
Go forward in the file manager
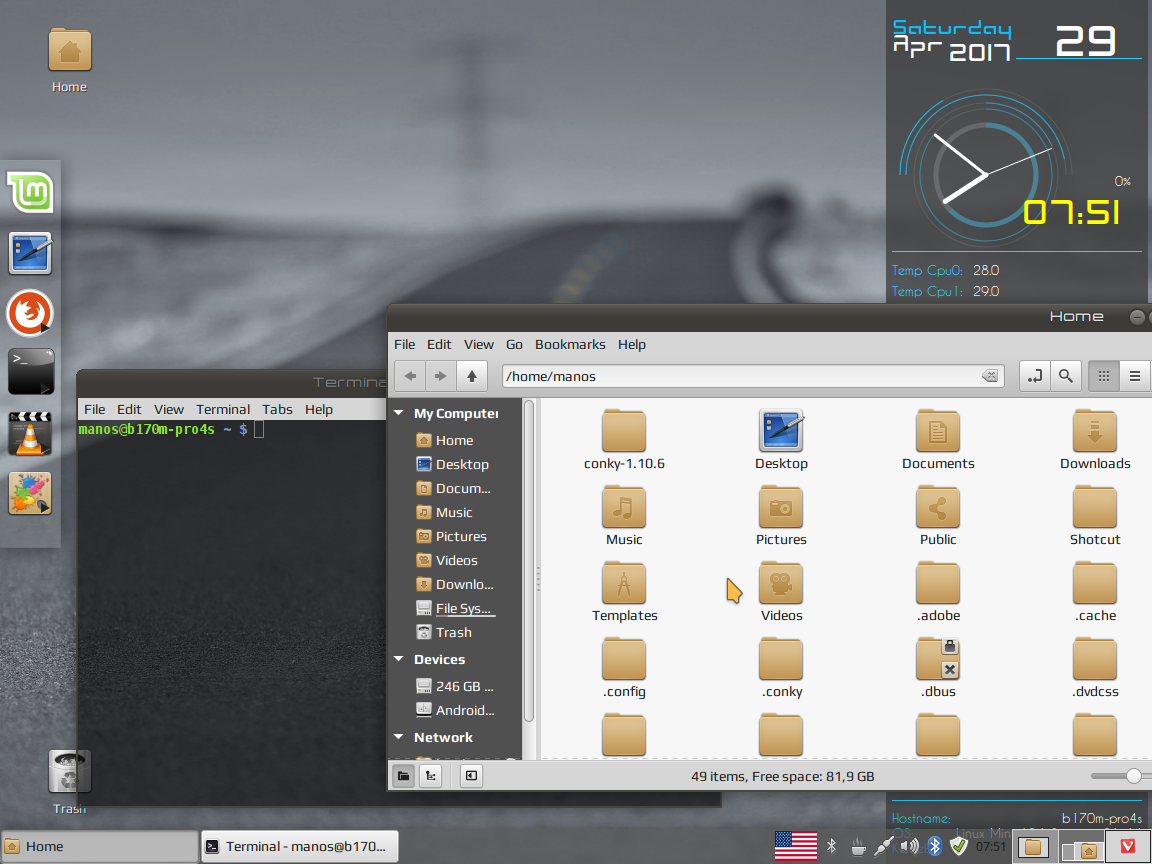point(441,376)
